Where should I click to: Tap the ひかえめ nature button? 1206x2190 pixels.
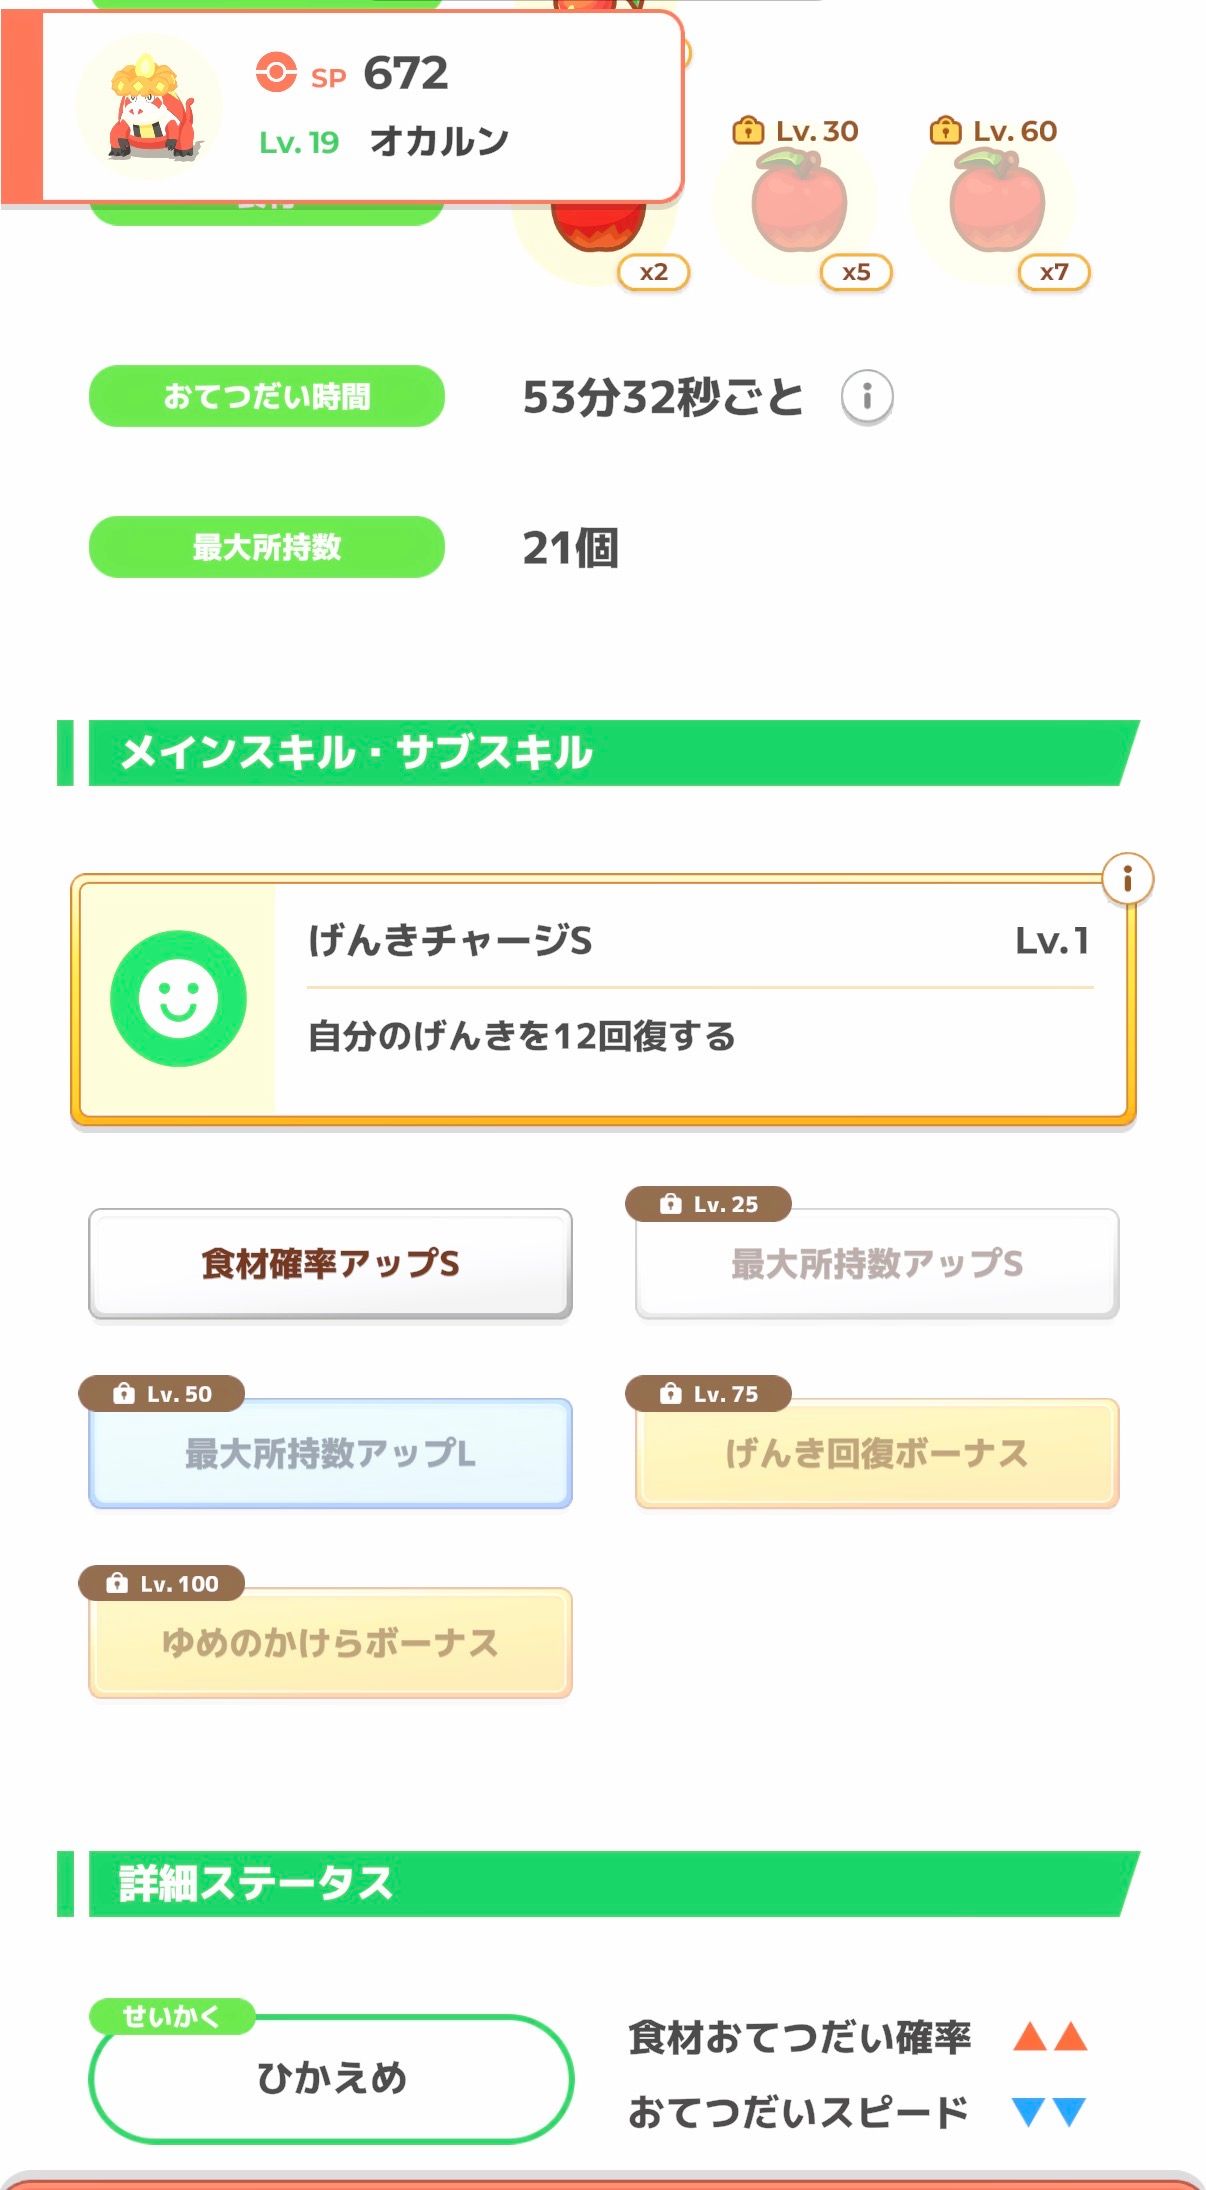click(331, 2078)
